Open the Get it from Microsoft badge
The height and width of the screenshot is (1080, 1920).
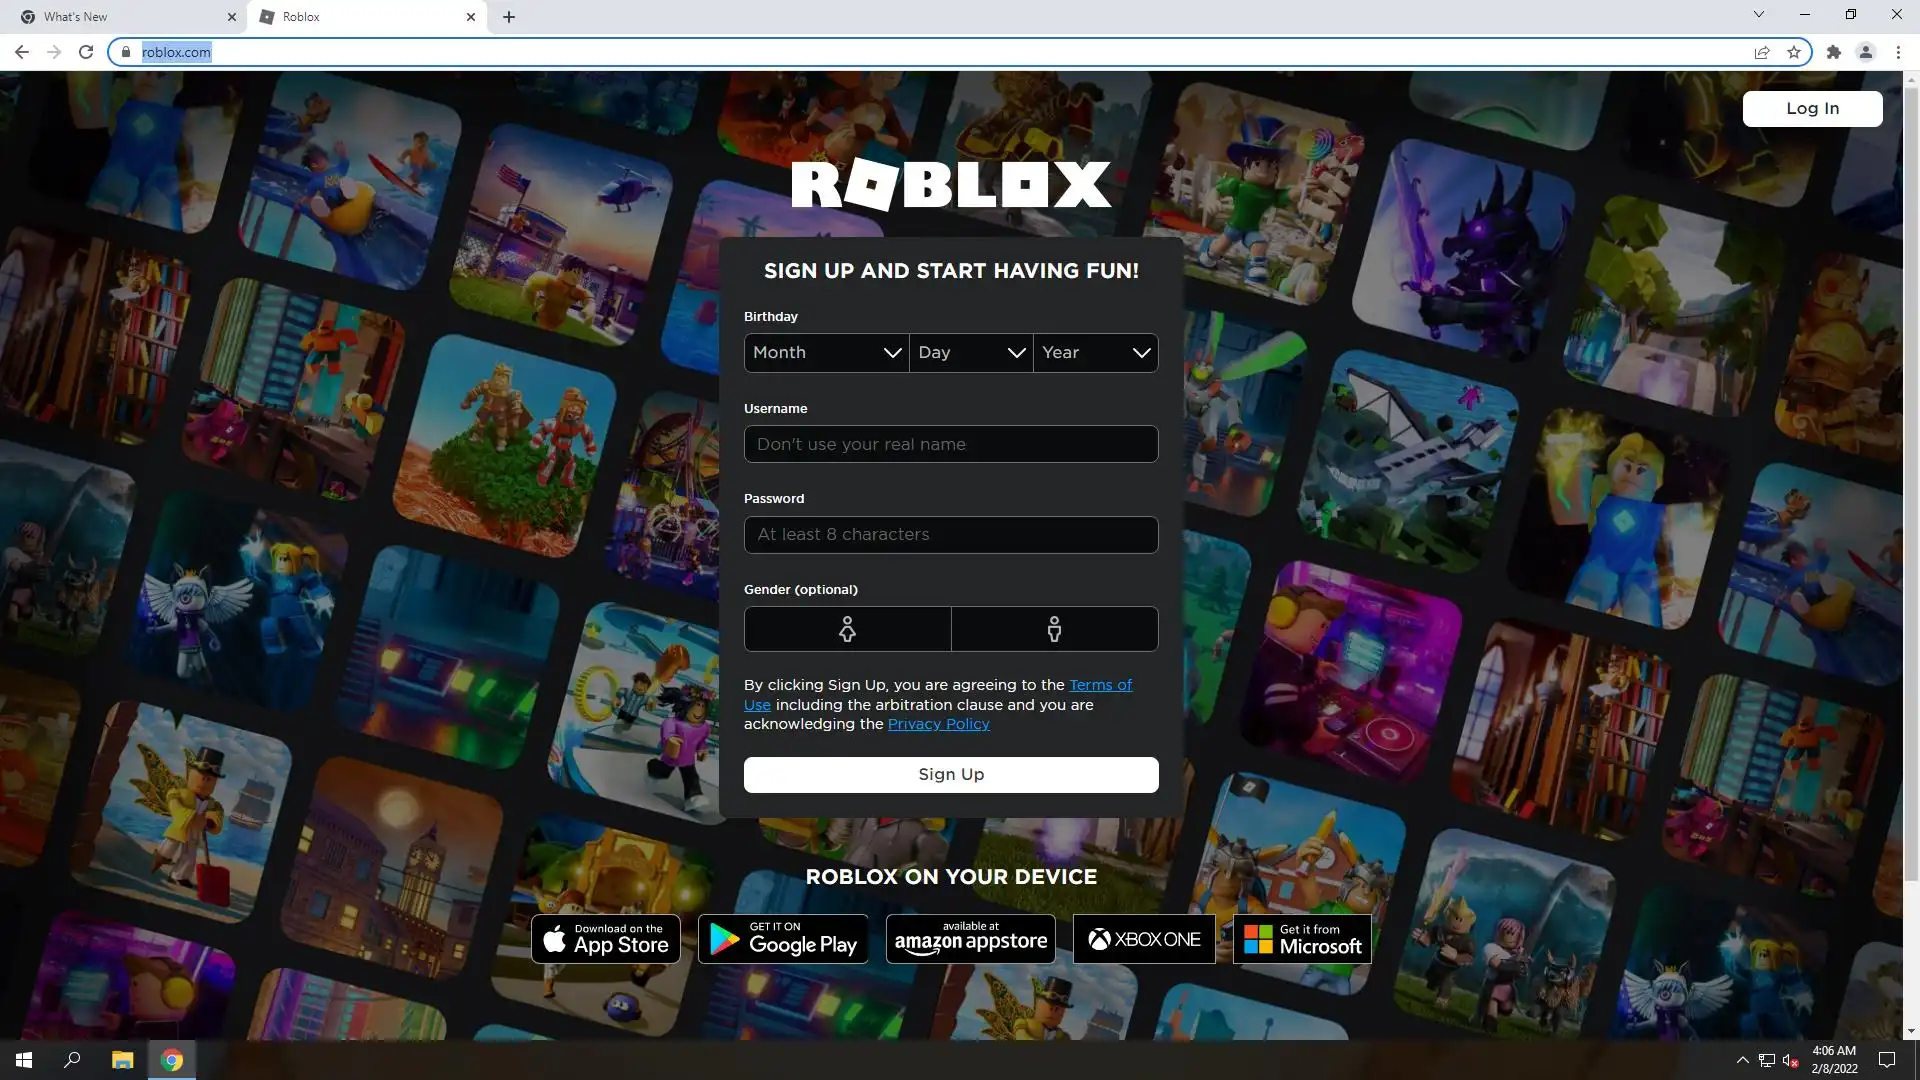point(1302,939)
